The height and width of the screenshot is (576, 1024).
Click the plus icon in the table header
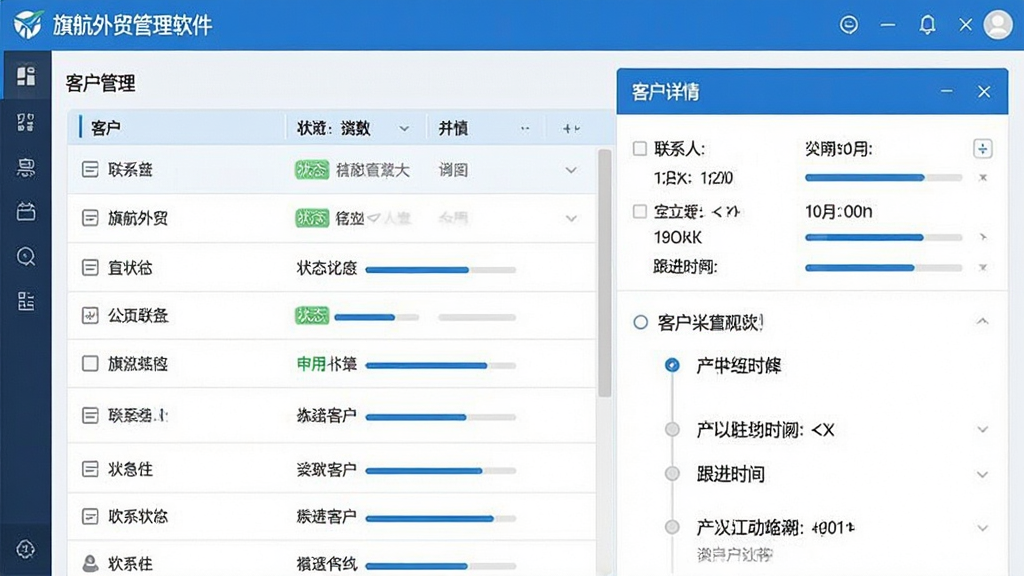[x=571, y=129]
